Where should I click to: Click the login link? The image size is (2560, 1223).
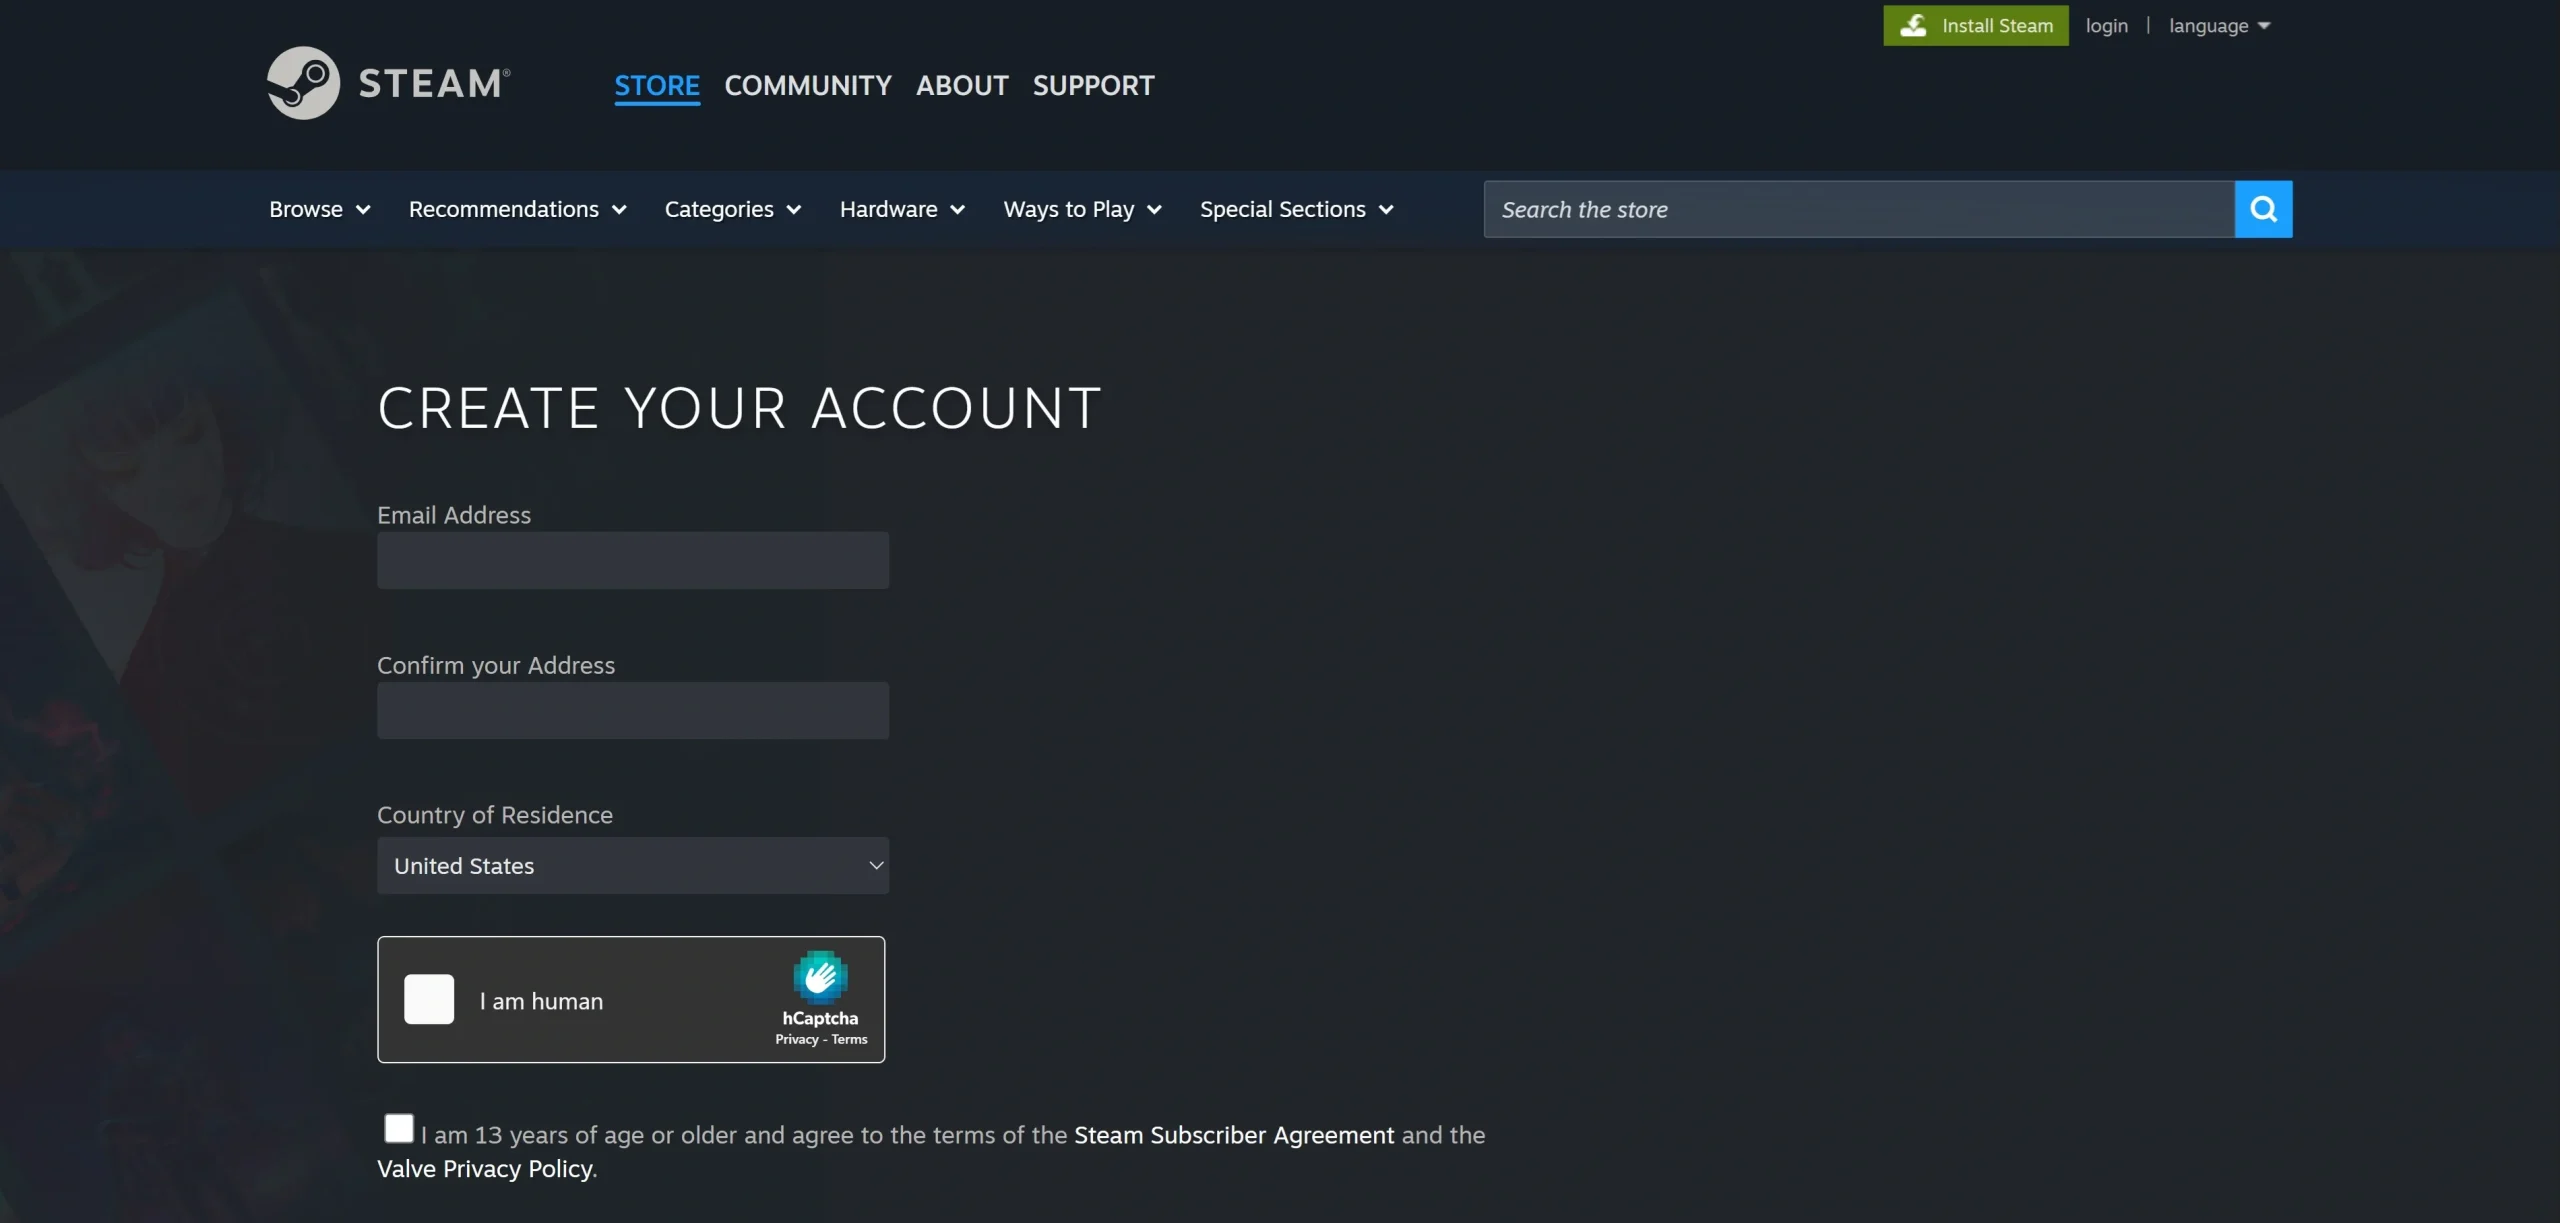2106,26
